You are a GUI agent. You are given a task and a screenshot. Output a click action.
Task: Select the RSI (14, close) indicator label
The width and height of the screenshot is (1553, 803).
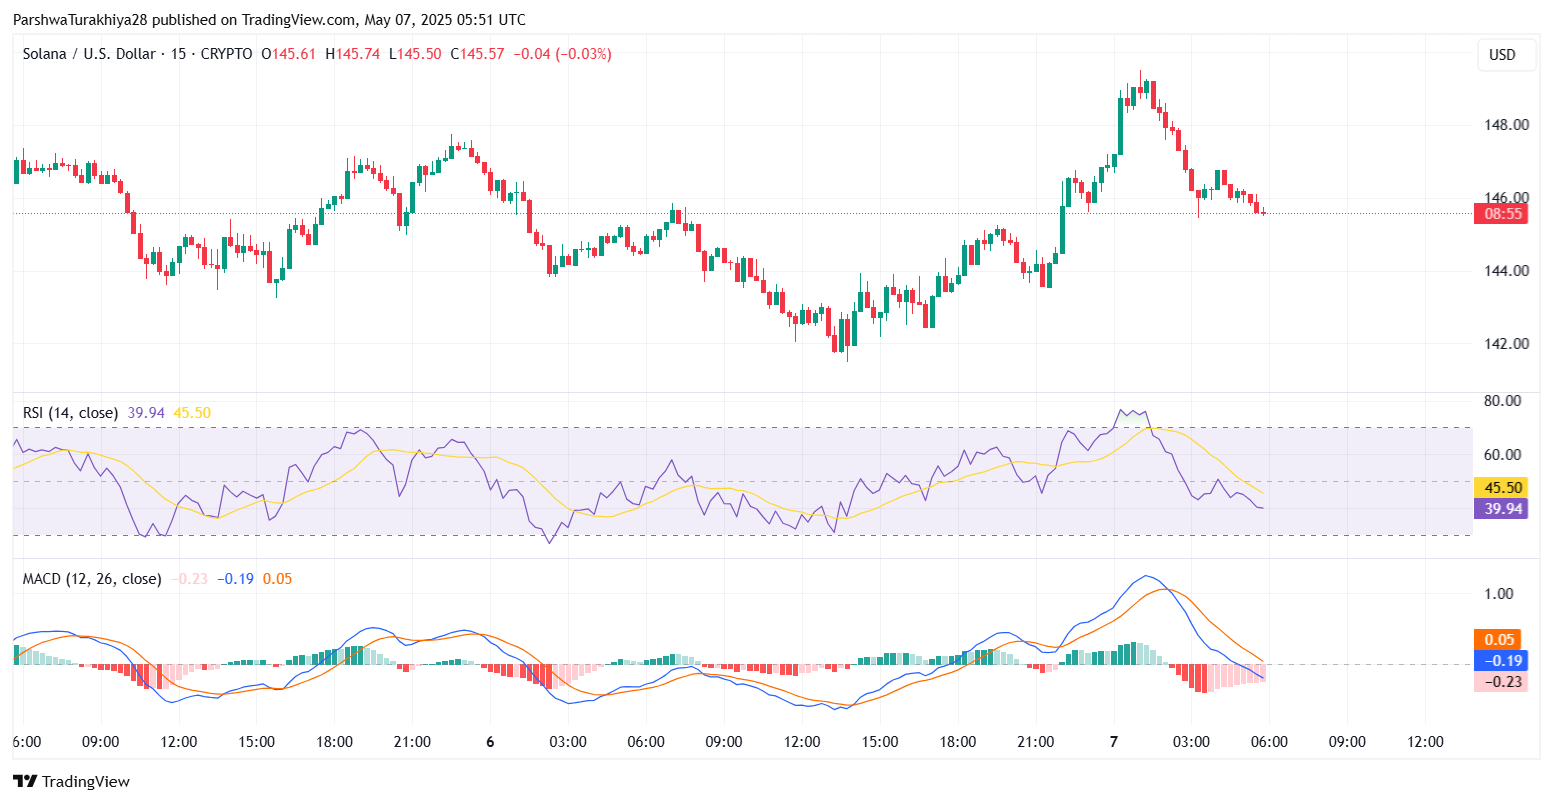coord(70,412)
